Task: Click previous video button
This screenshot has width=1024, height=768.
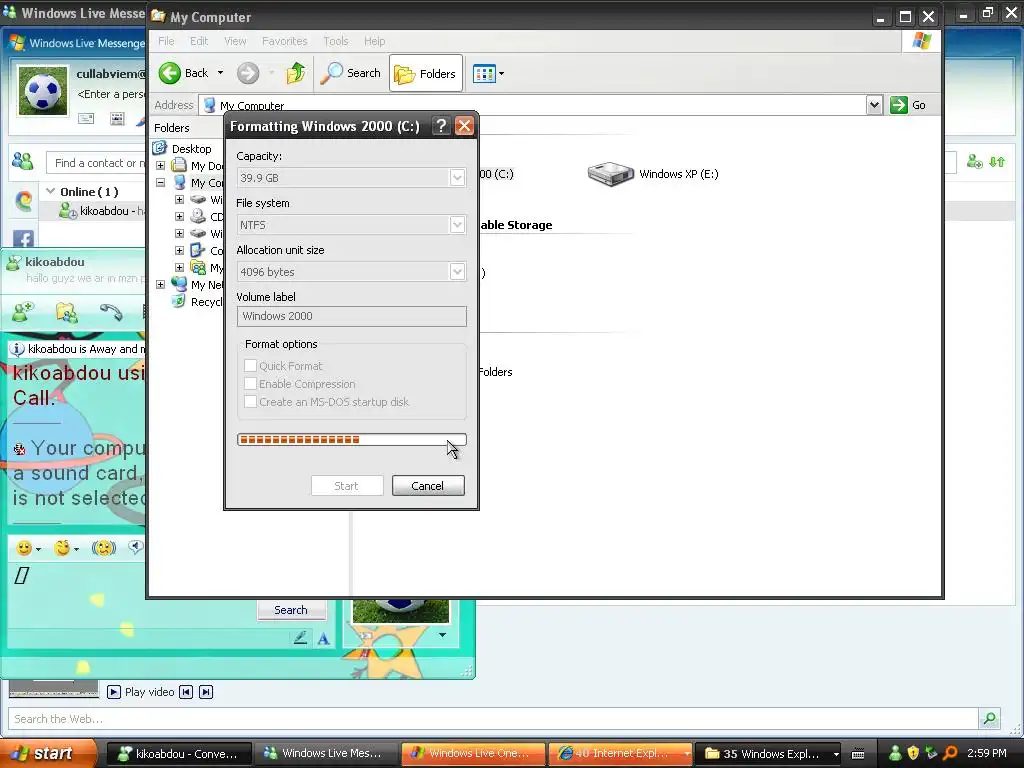Action: [x=186, y=692]
